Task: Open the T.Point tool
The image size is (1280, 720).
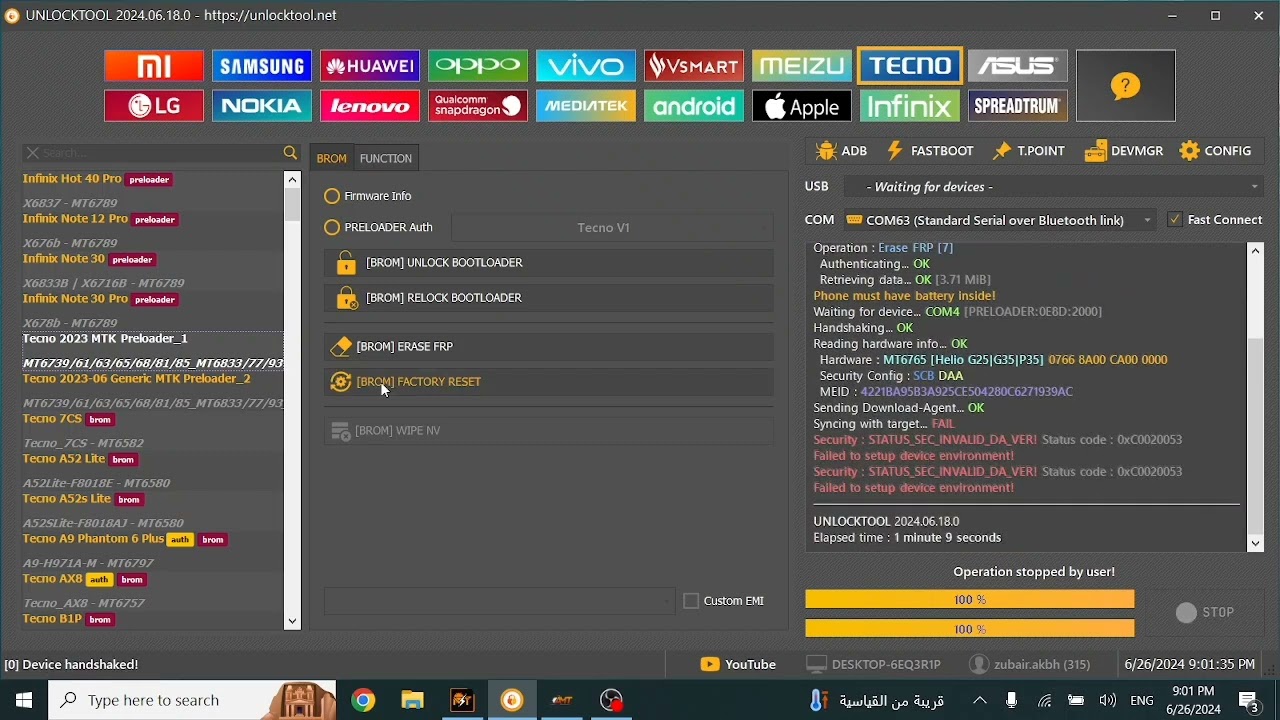Action: (1030, 152)
